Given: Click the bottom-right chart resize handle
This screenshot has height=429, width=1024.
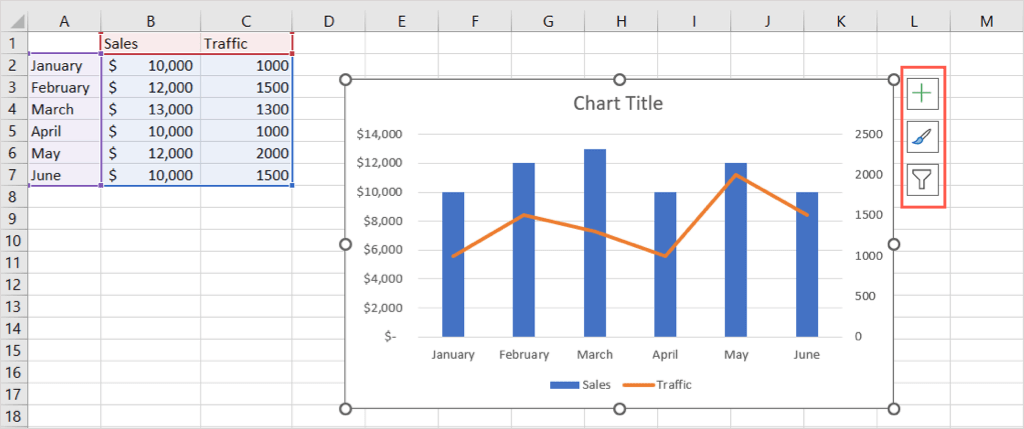Looking at the screenshot, I should pos(894,408).
